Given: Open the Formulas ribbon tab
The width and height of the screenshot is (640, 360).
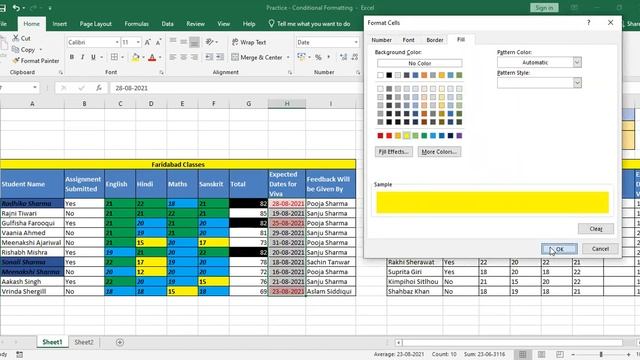Looking at the screenshot, I should (136, 24).
